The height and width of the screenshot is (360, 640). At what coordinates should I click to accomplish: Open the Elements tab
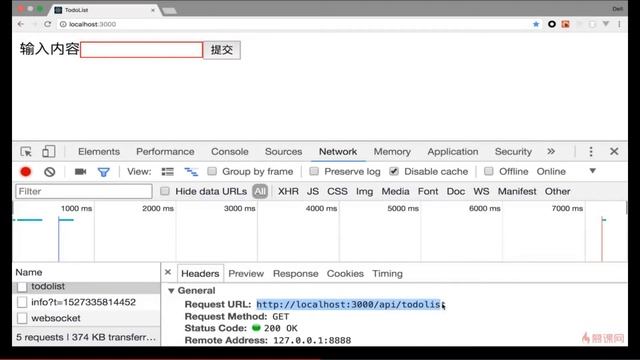point(99,151)
